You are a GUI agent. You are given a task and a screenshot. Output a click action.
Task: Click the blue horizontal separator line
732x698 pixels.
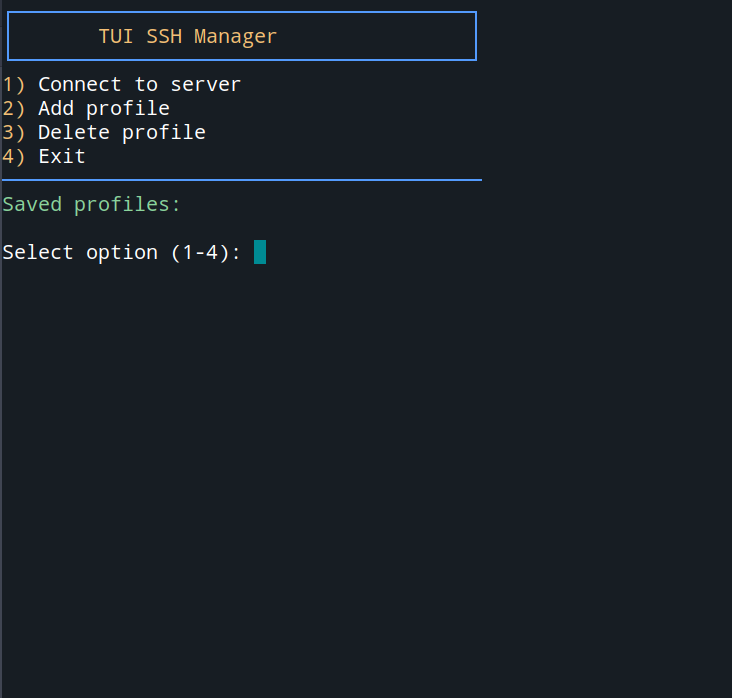241,180
